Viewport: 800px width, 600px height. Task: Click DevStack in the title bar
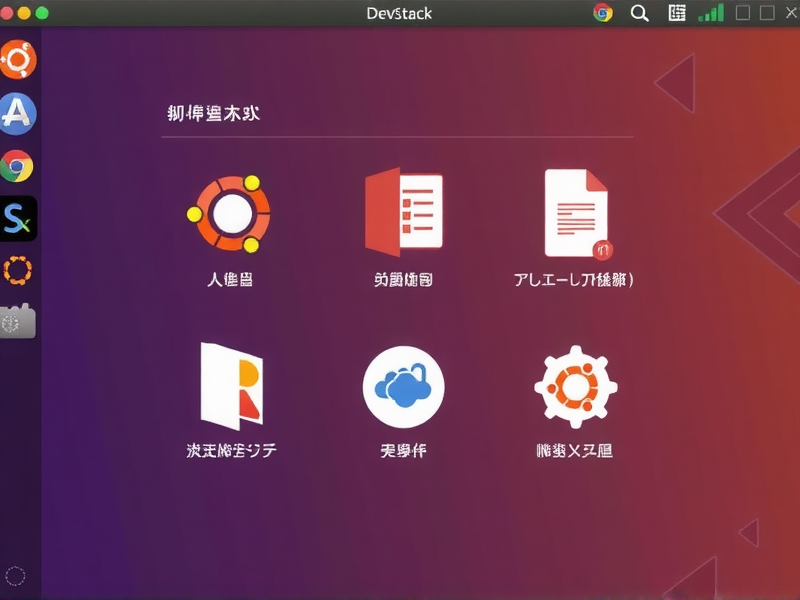398,13
